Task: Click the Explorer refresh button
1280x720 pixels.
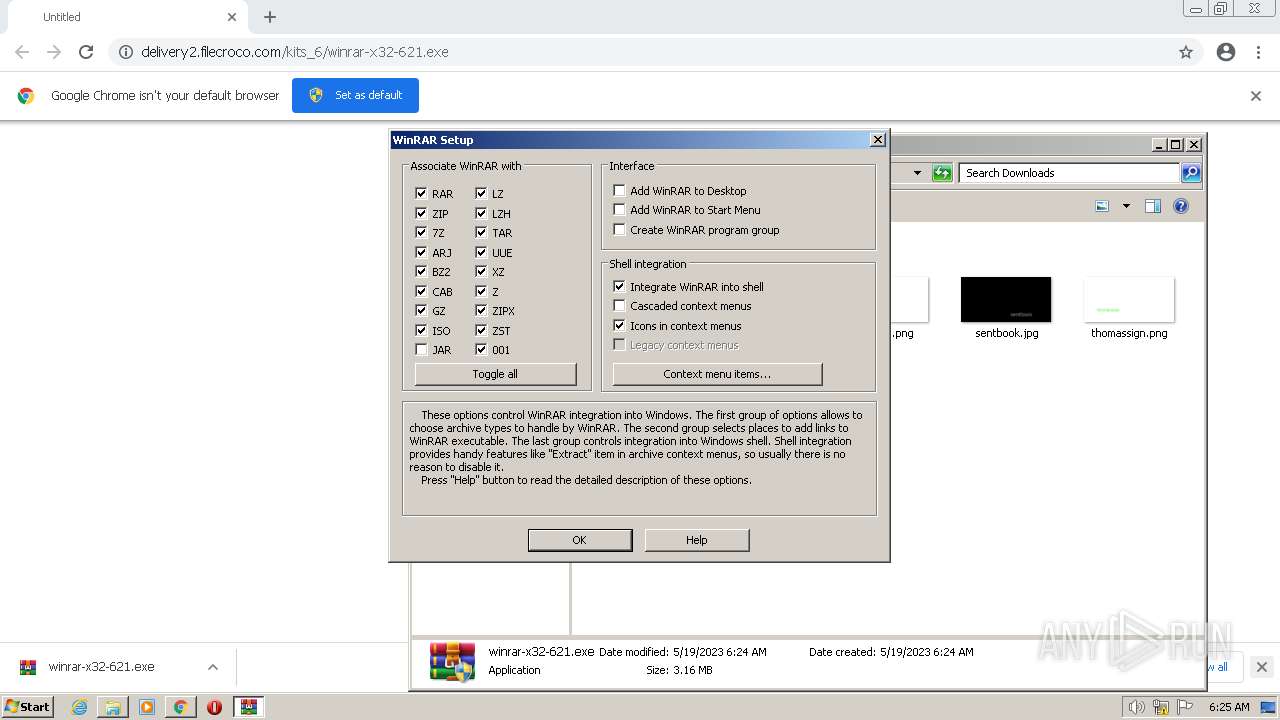Action: 942,173
